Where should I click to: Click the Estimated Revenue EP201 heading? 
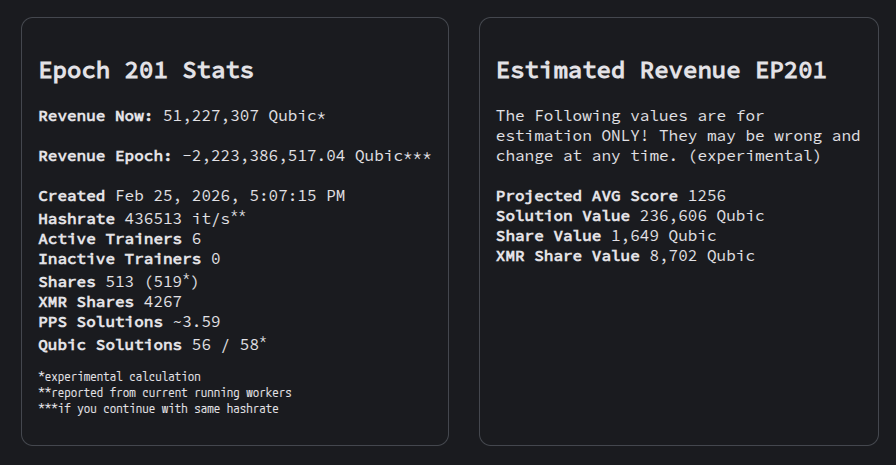click(x=661, y=71)
